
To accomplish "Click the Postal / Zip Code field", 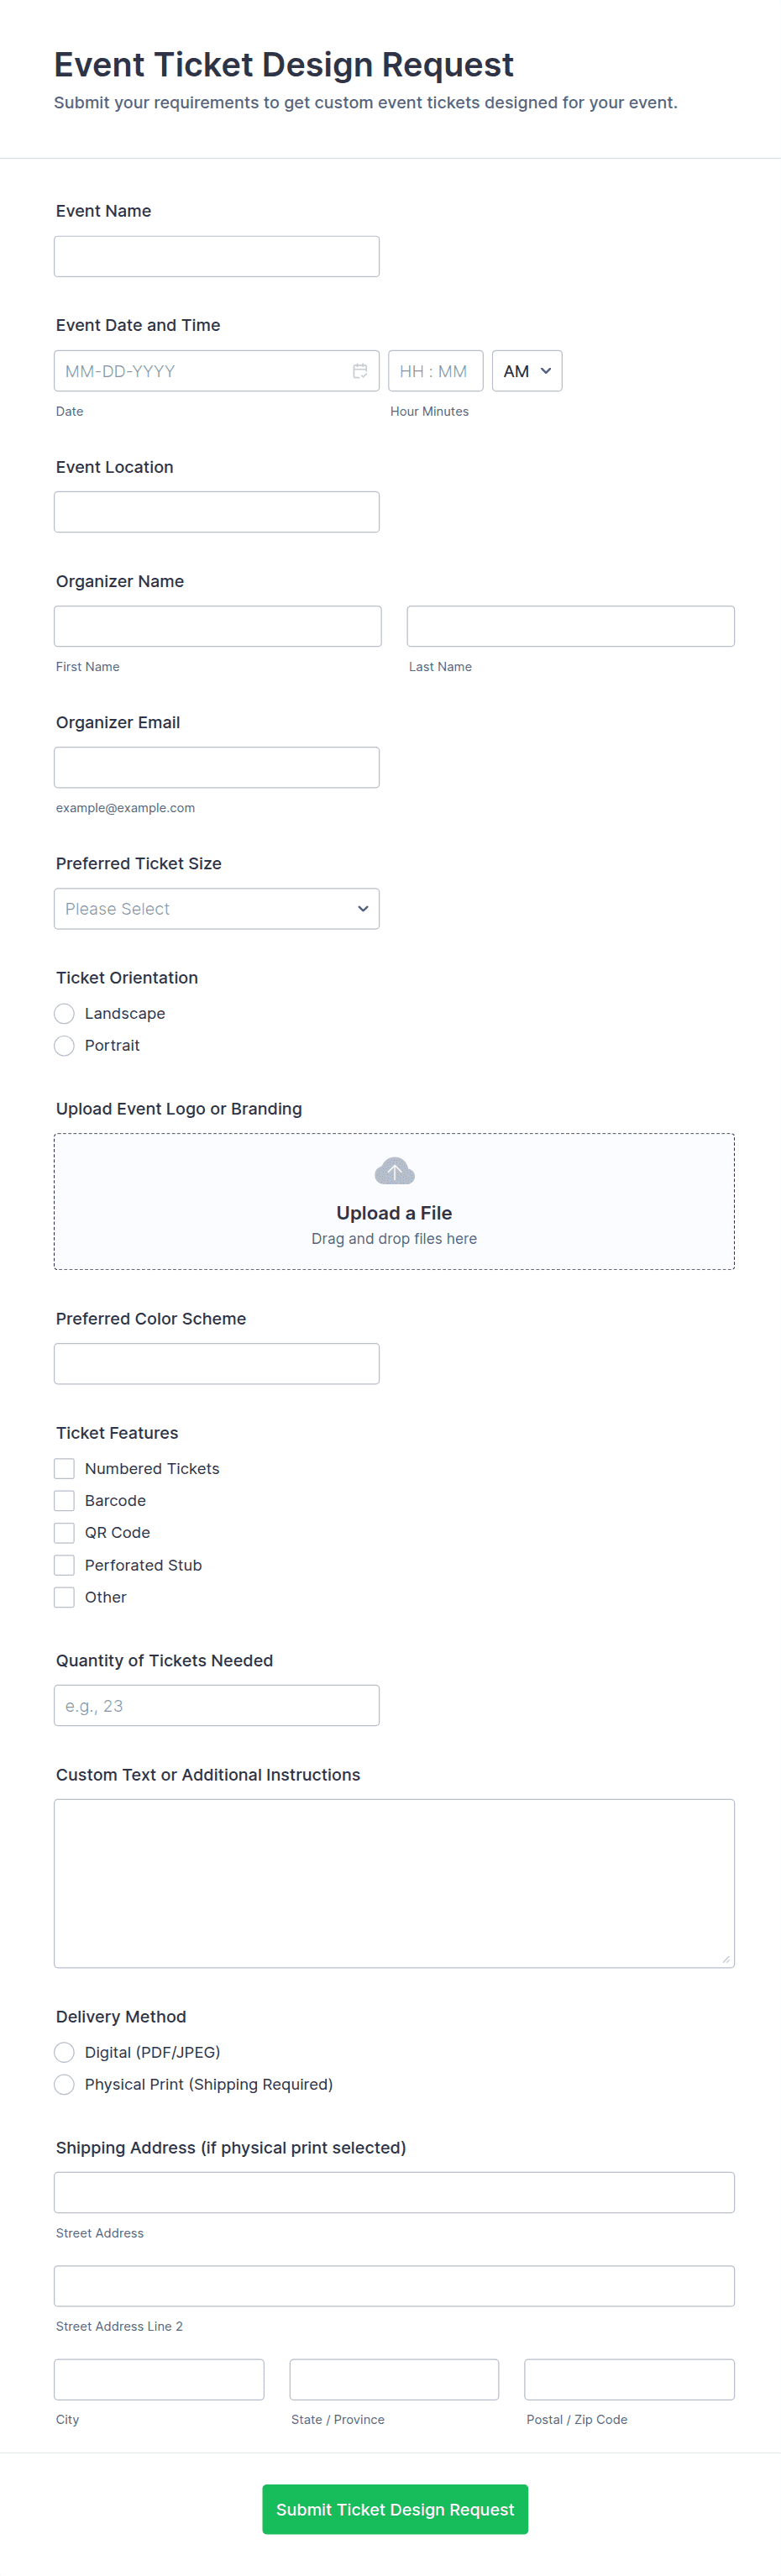I will pyautogui.click(x=629, y=2379).
